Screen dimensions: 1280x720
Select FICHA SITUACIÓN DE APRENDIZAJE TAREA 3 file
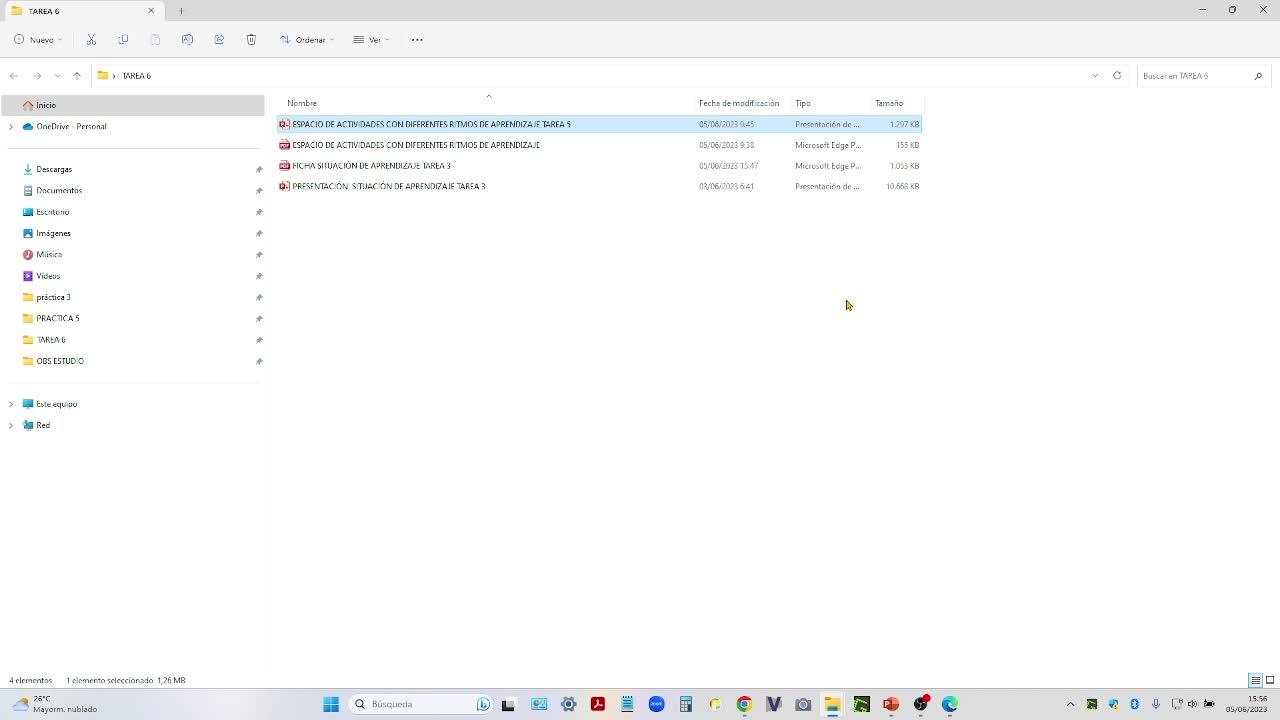pos(599,166)
